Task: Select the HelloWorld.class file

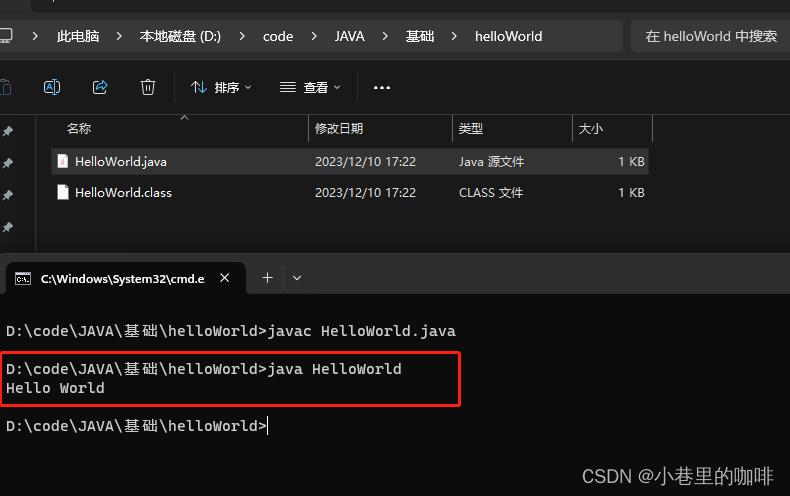Action: pos(350,193)
